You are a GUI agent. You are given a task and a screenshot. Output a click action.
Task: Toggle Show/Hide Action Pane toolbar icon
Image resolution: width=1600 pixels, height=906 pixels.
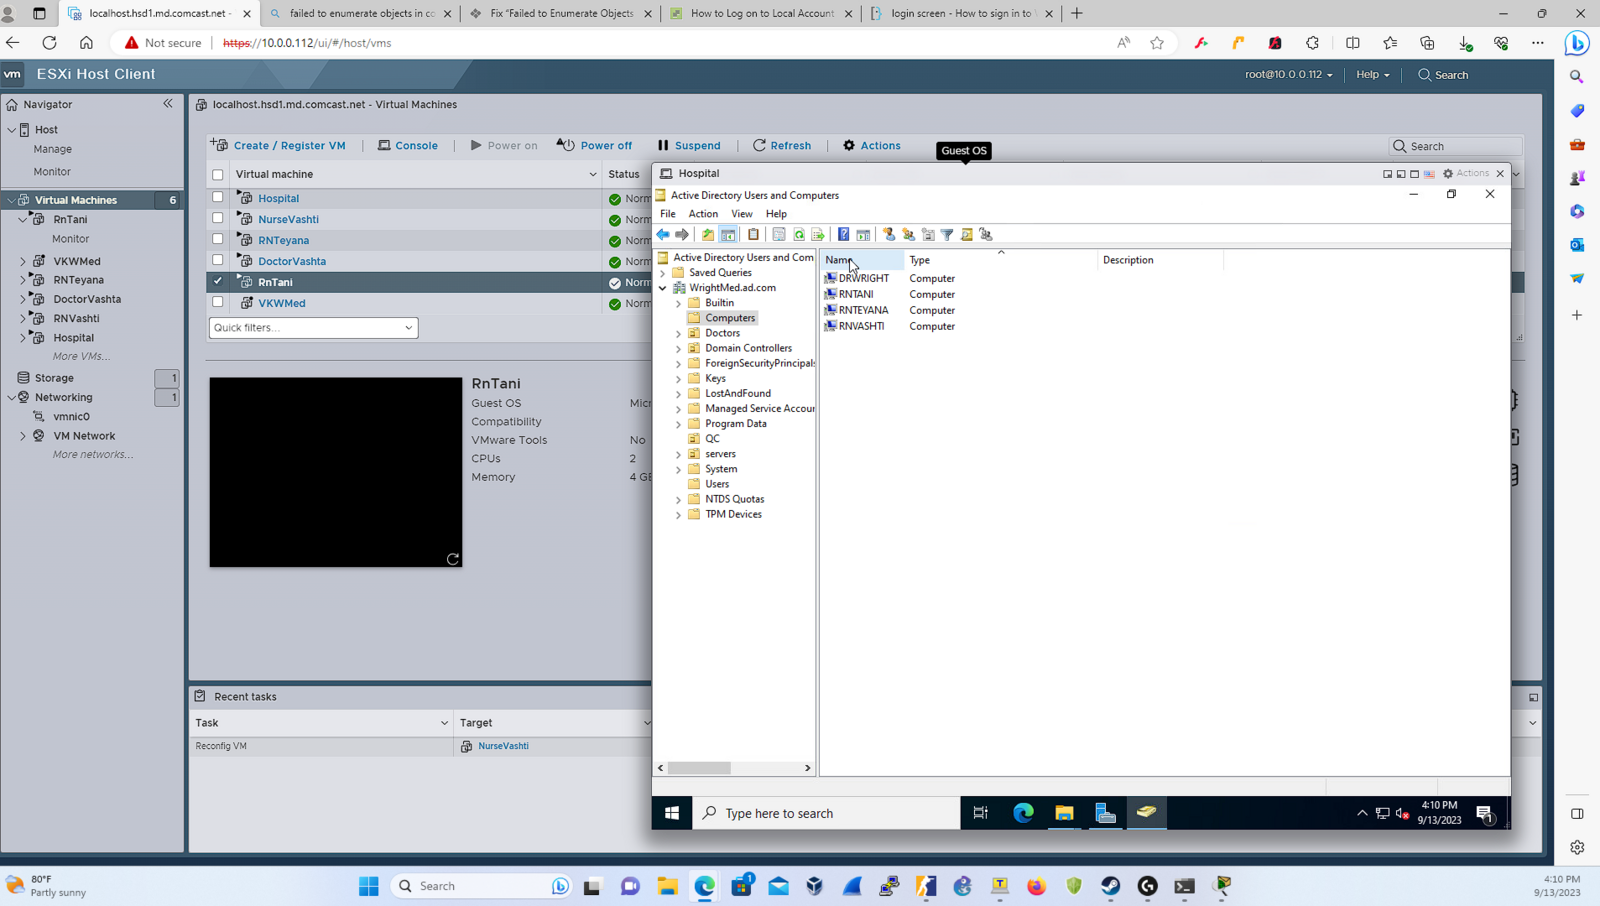863,235
